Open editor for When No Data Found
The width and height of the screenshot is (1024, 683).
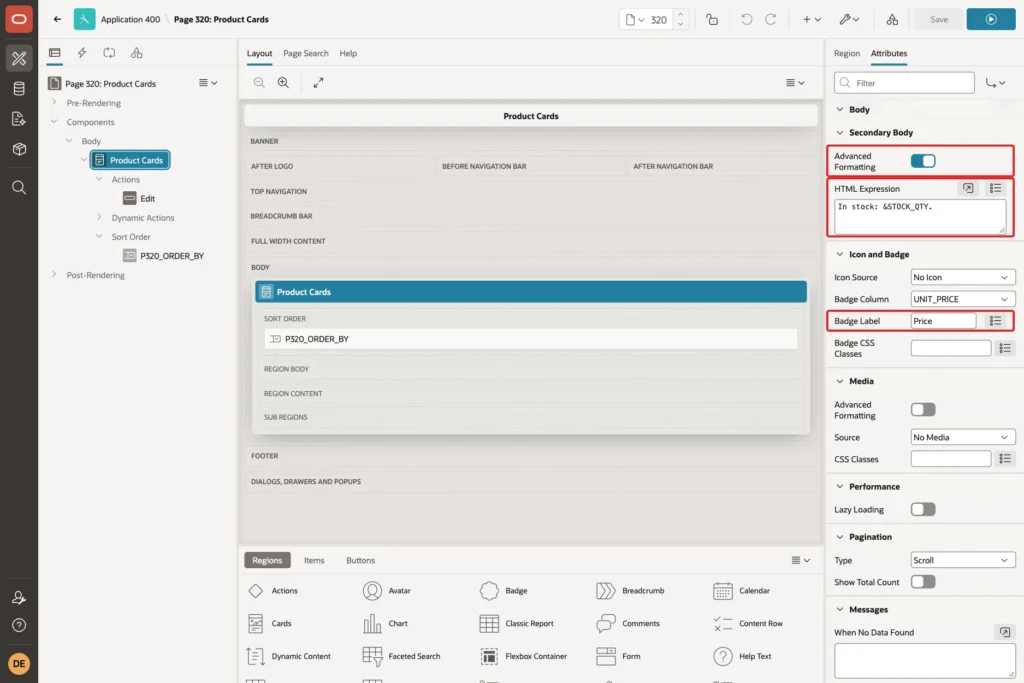[x=1004, y=632]
